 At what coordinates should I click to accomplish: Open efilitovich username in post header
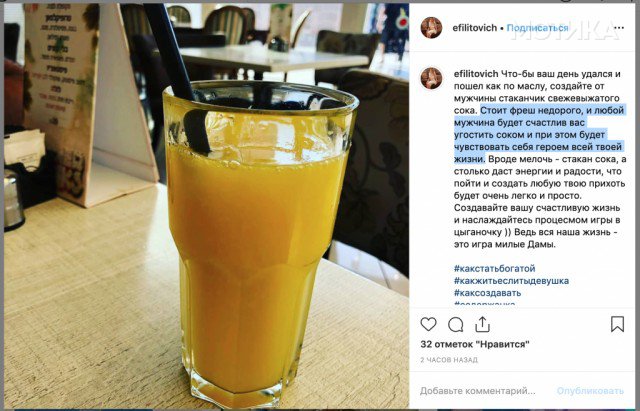(475, 28)
